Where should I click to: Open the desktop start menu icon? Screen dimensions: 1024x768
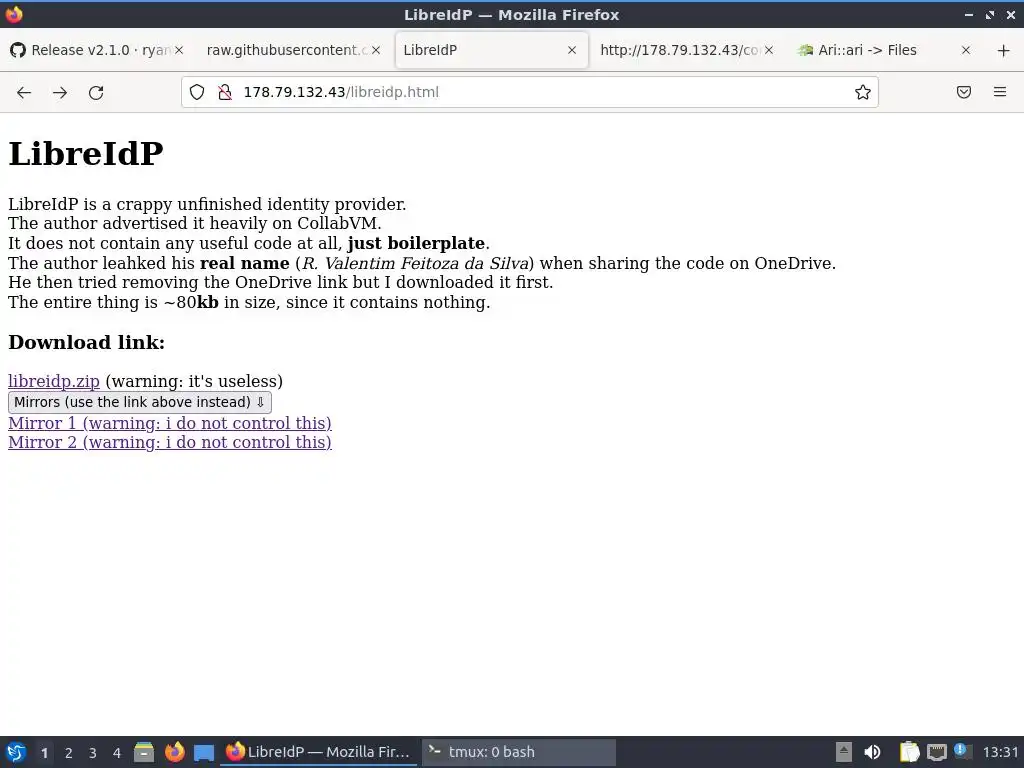(x=16, y=752)
